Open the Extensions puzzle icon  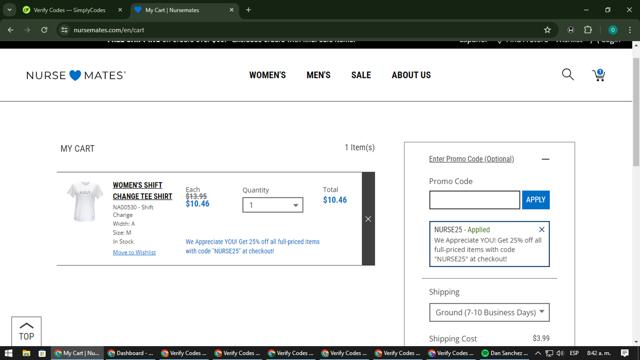[588, 30]
